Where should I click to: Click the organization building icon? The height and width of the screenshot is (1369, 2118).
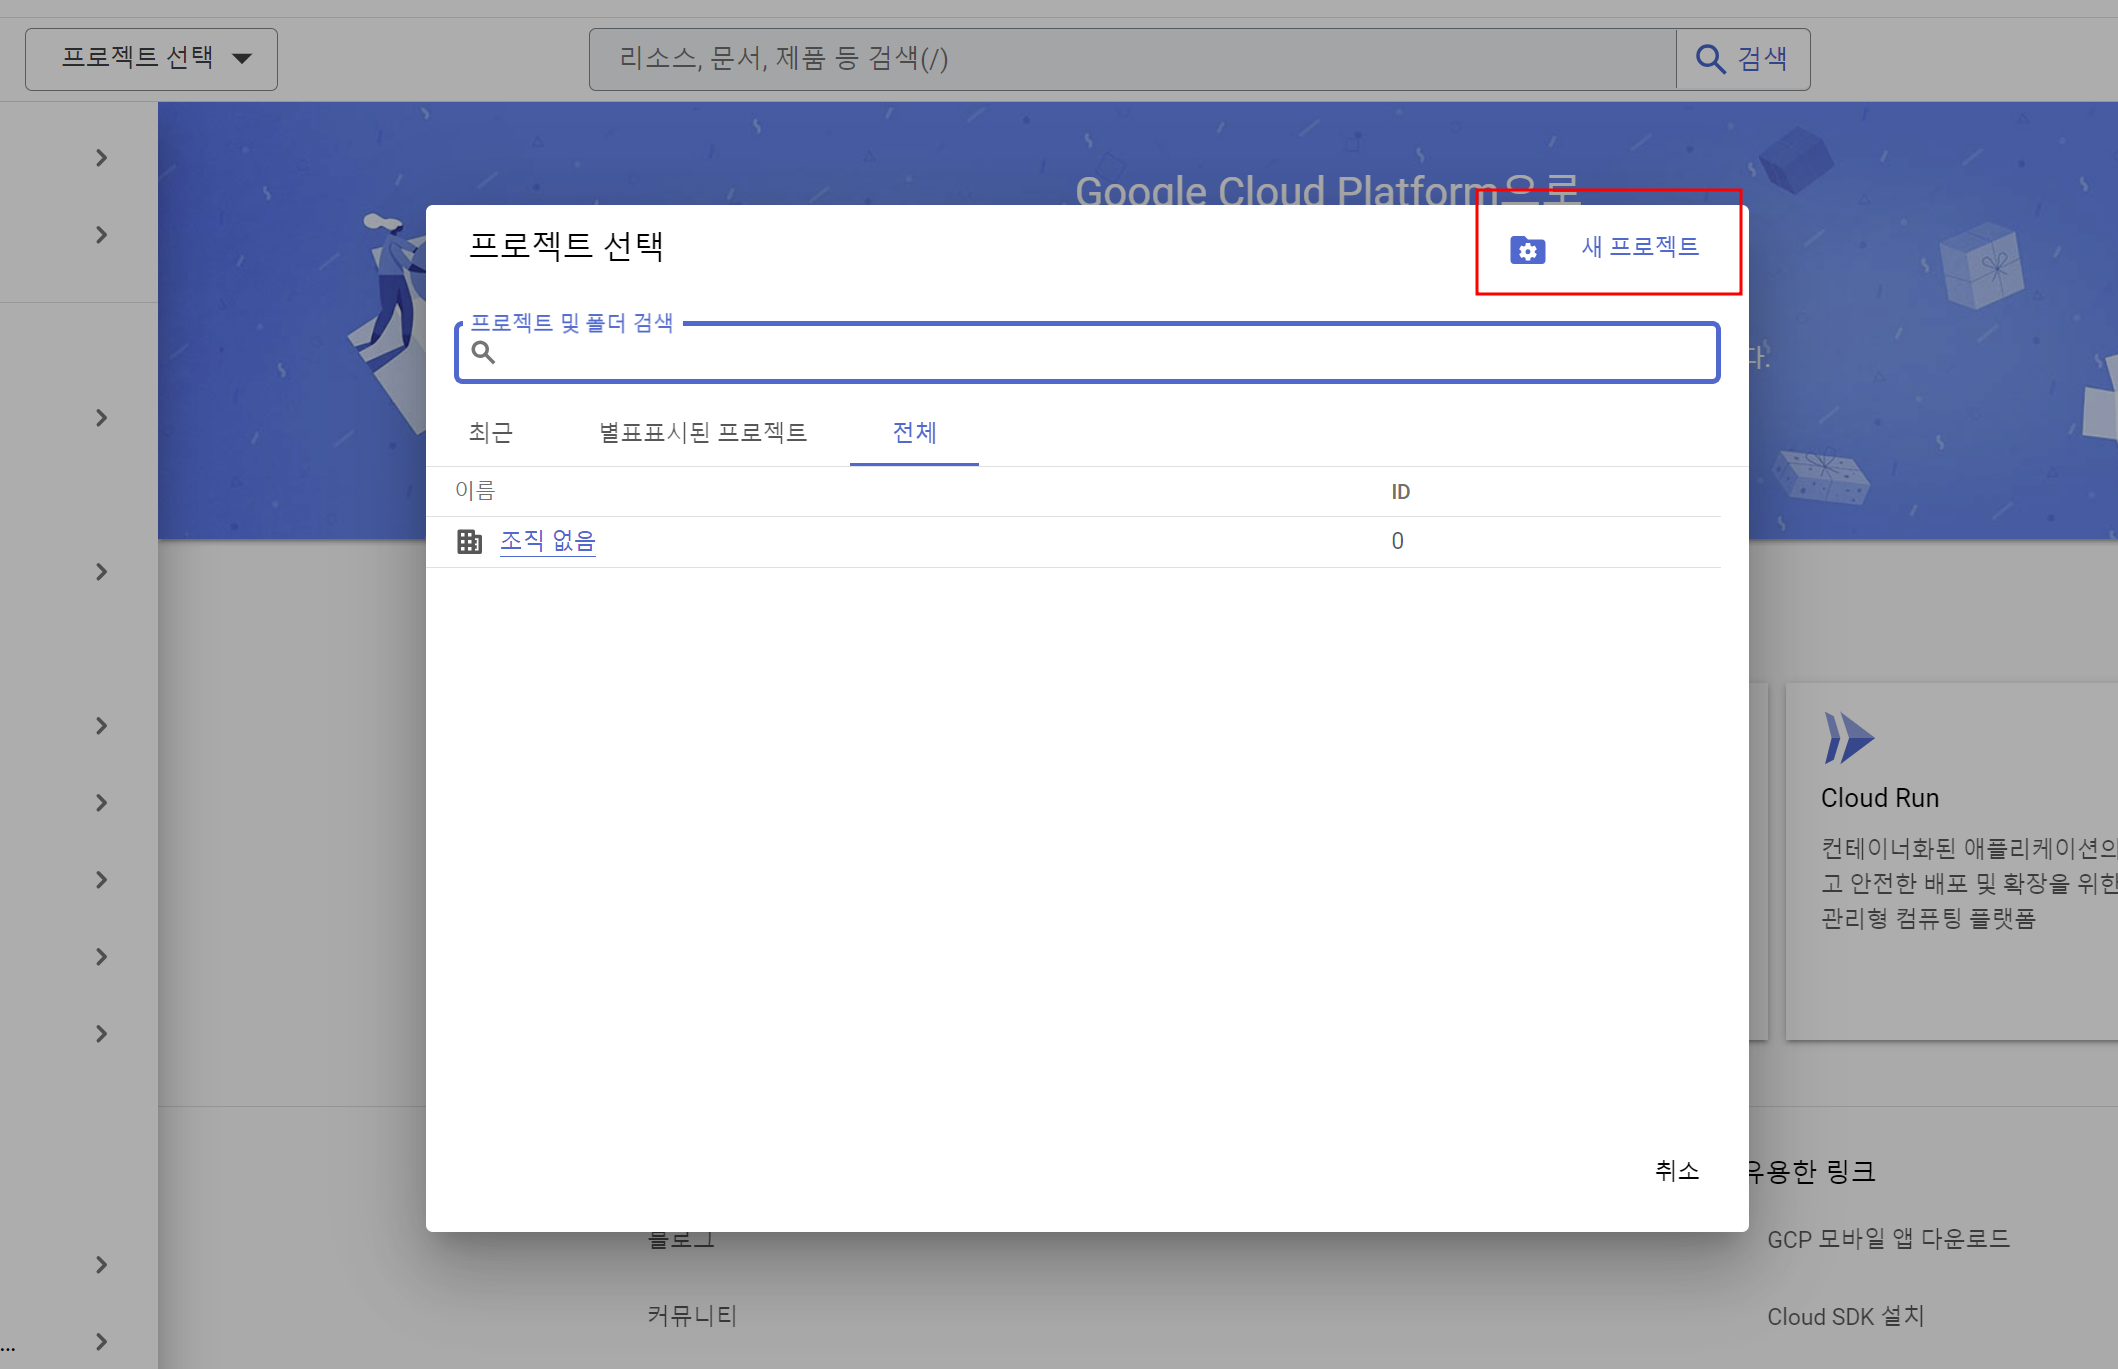(469, 542)
